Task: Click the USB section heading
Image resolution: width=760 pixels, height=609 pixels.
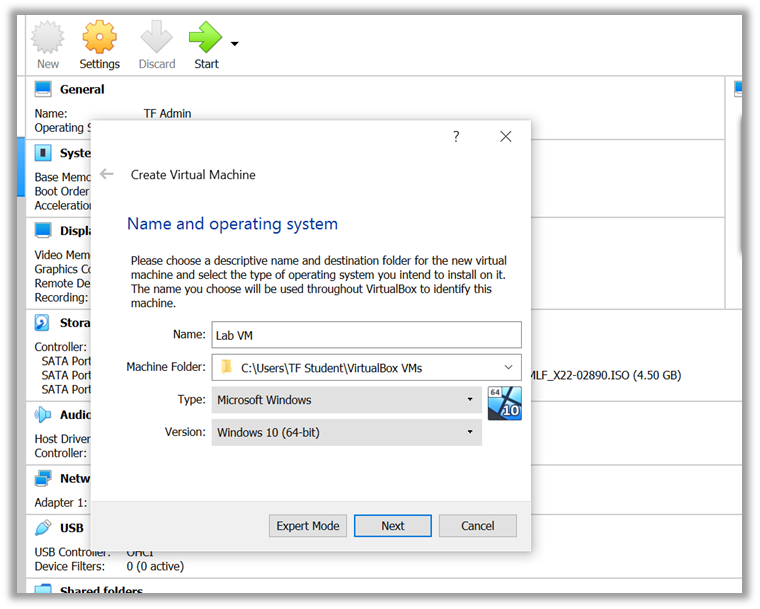Action: tap(72, 528)
